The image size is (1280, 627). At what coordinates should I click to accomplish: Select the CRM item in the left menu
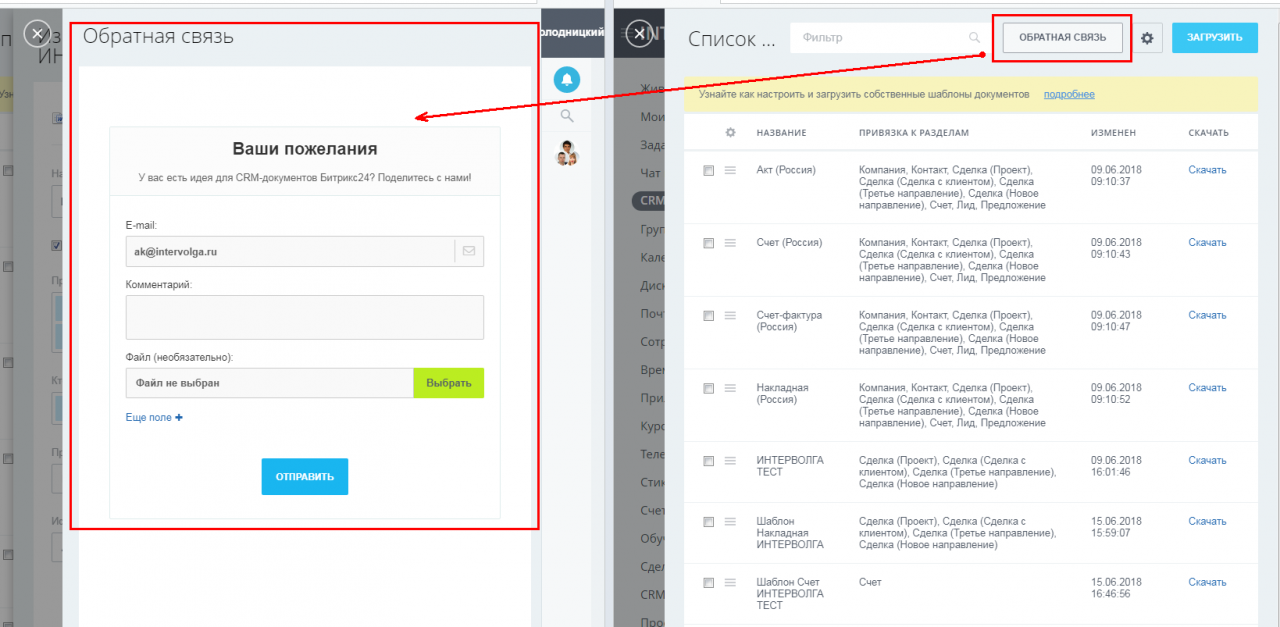651,200
